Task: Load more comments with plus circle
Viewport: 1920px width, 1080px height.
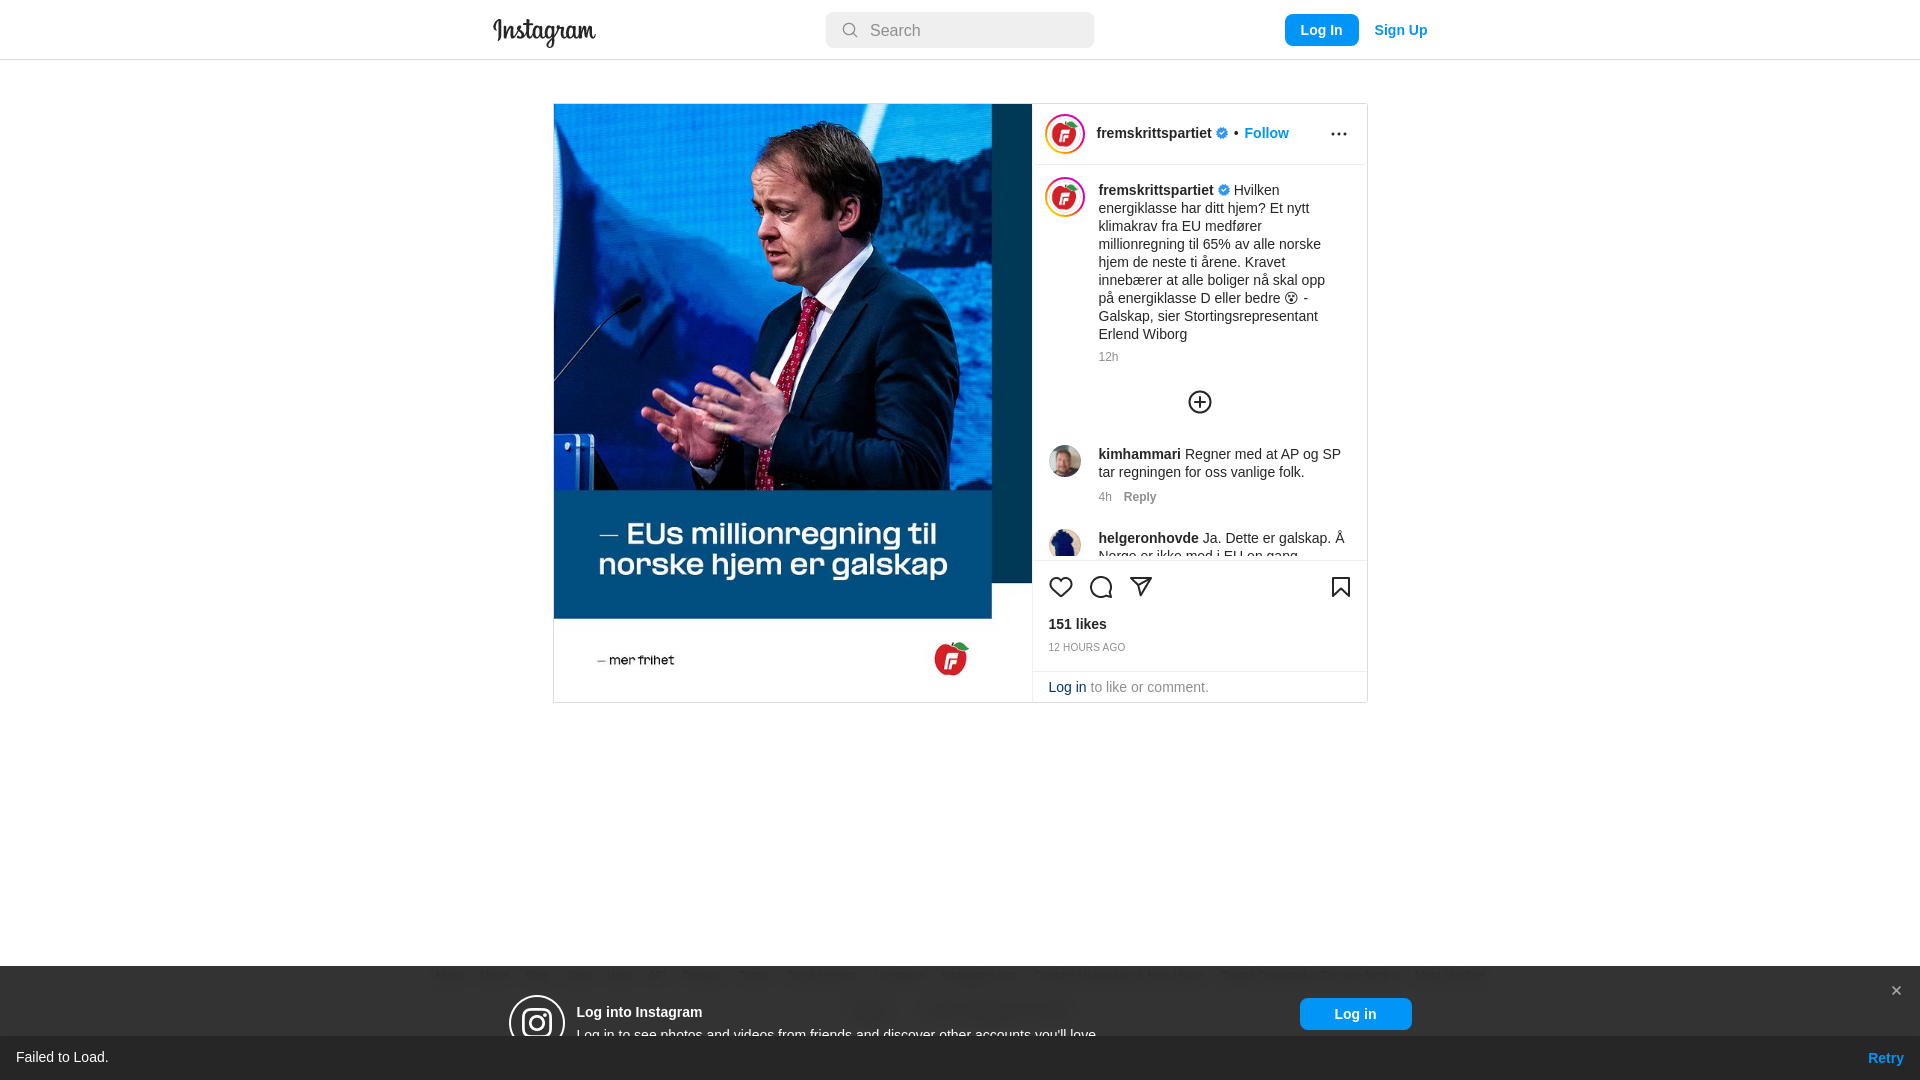Action: click(1200, 402)
